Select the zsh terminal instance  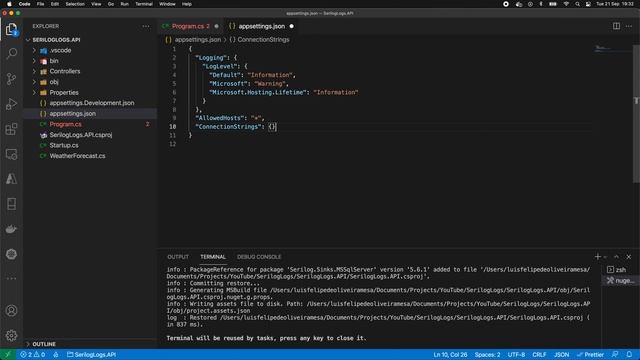pyautogui.click(x=618, y=270)
